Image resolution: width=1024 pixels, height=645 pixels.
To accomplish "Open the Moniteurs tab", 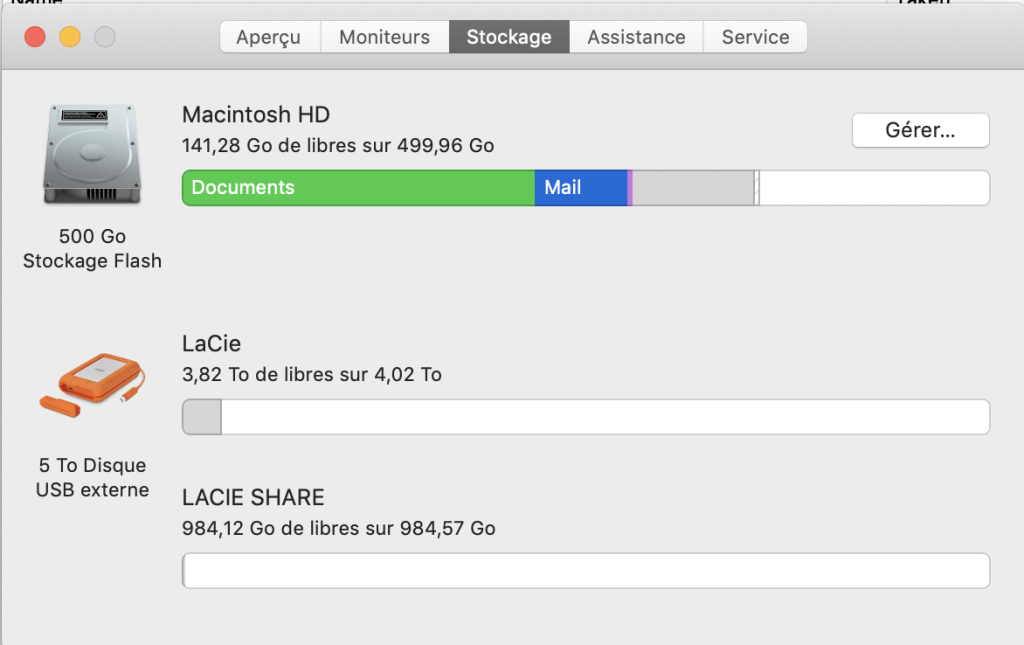I will click(x=384, y=37).
